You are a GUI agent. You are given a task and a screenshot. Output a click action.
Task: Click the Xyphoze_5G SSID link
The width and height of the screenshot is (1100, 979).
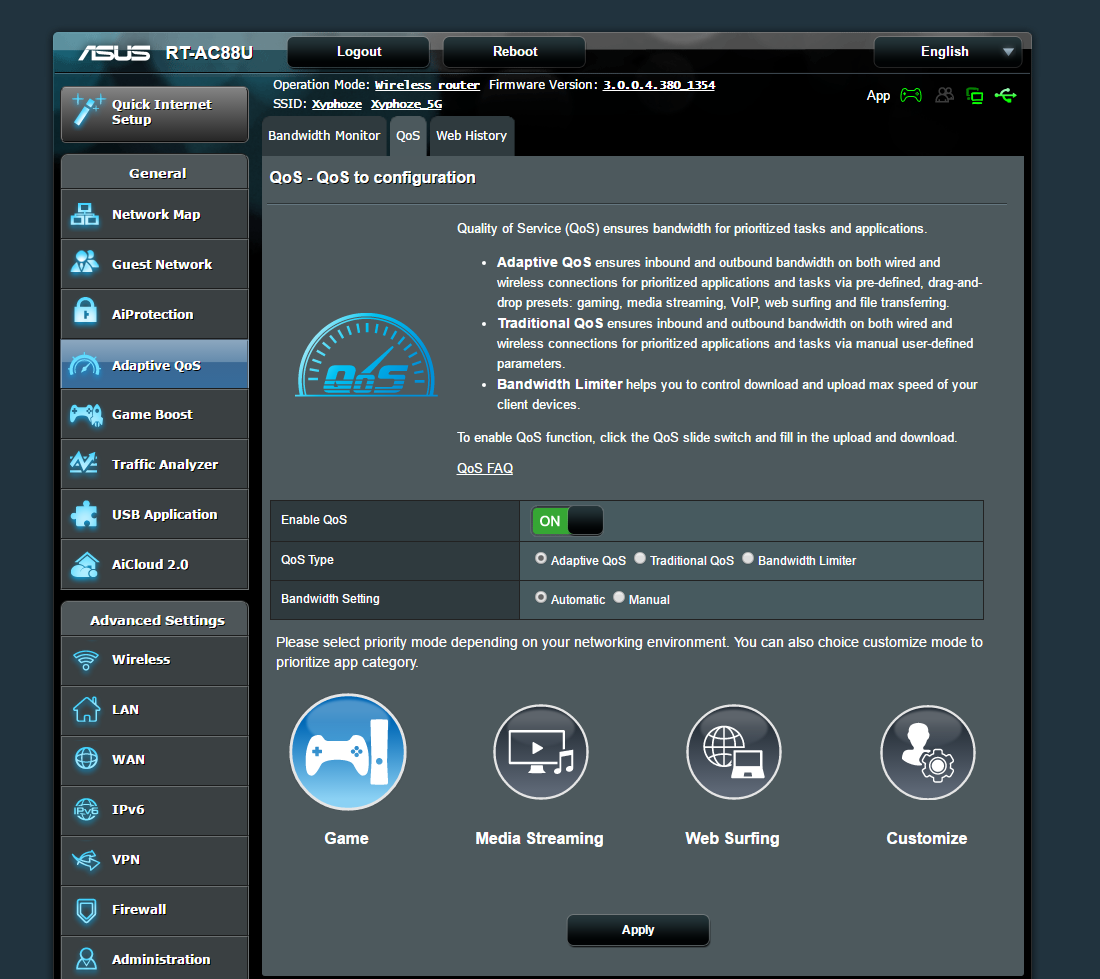tap(406, 104)
